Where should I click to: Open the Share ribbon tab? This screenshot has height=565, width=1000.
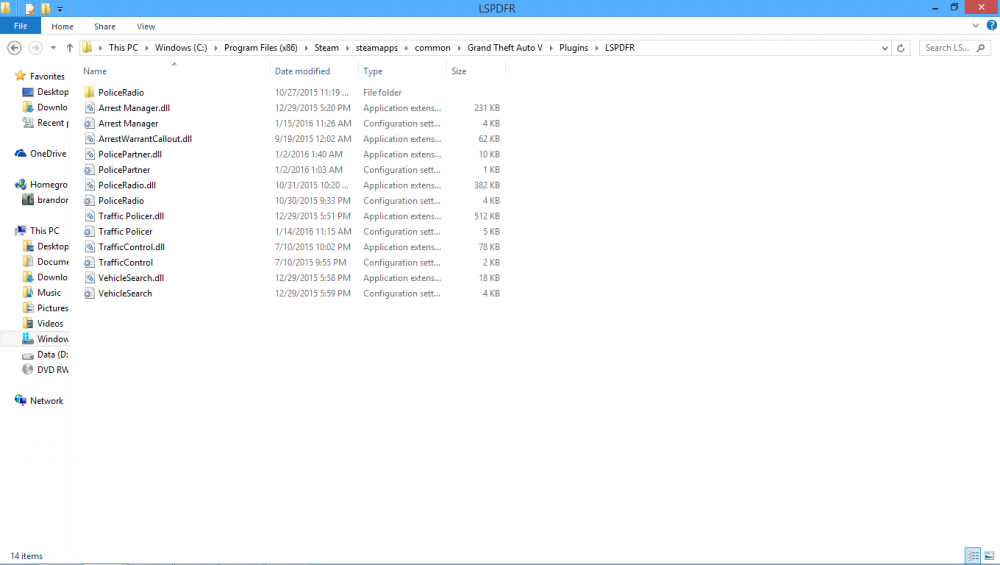105,27
